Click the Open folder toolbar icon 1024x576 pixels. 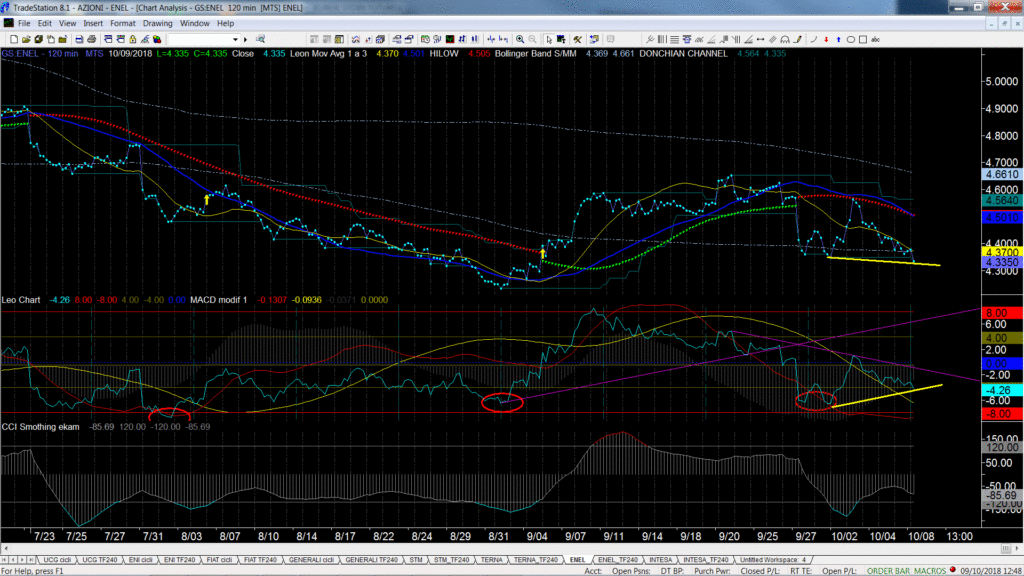26,39
